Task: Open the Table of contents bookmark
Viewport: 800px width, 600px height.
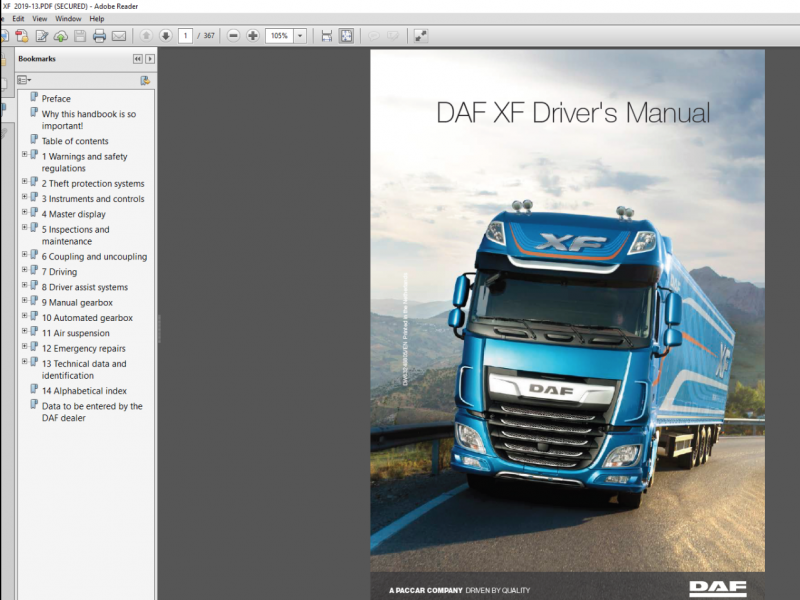Action: point(75,141)
